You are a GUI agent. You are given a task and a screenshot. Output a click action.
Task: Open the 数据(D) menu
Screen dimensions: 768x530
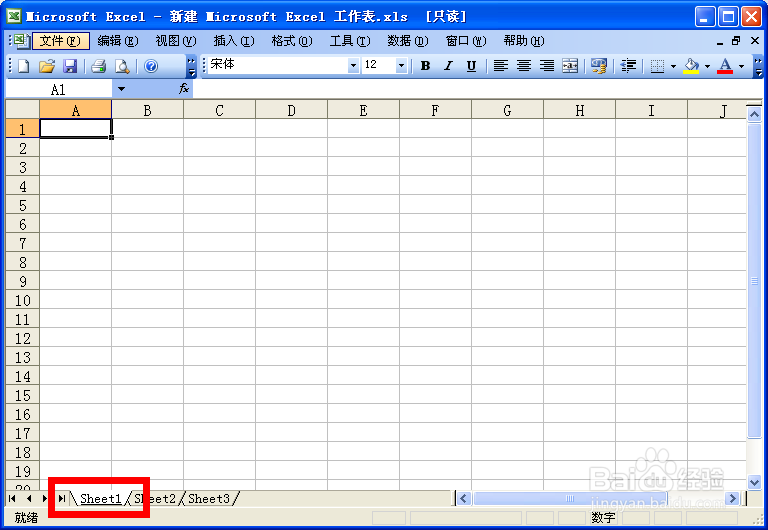[x=408, y=41]
